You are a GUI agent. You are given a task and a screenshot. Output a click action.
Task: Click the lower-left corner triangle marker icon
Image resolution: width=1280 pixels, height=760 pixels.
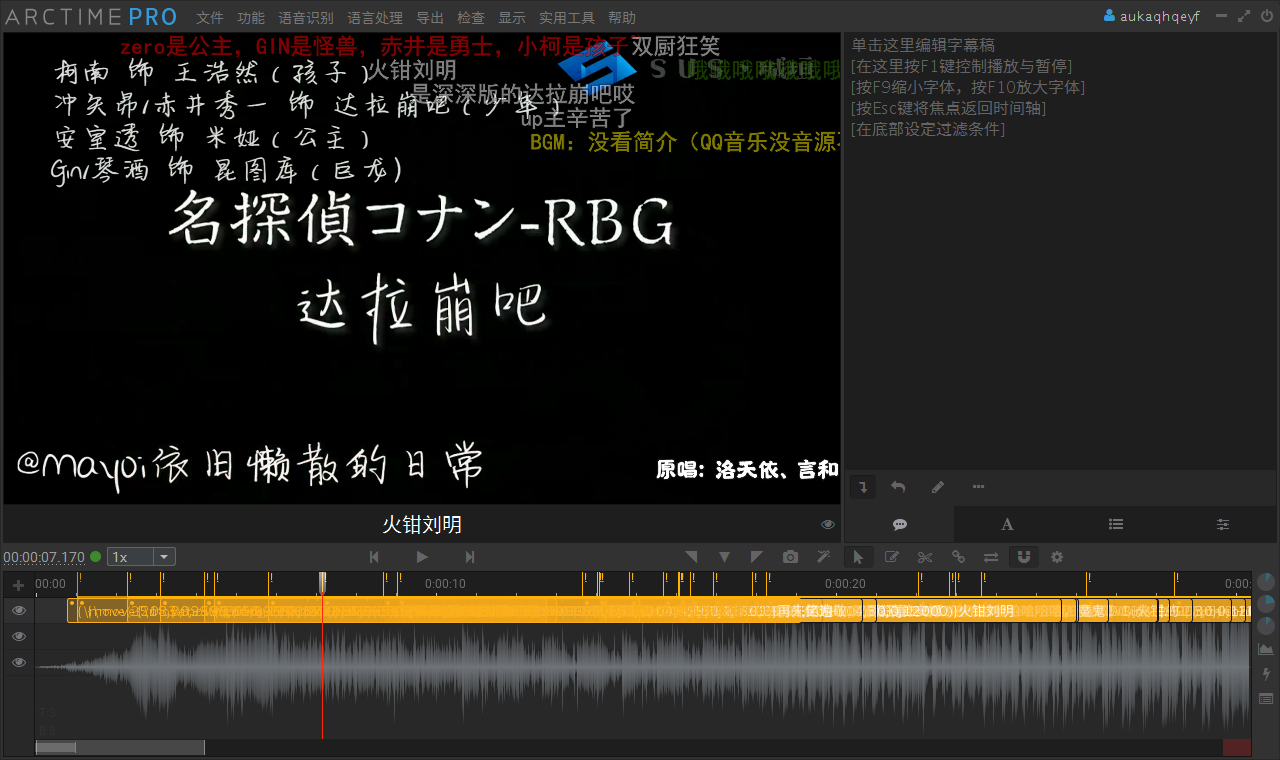757,557
